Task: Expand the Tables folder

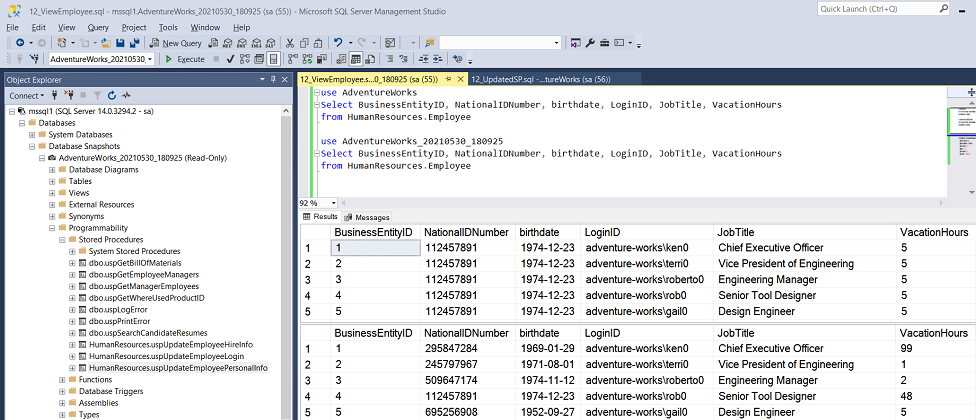Action: click(x=52, y=181)
